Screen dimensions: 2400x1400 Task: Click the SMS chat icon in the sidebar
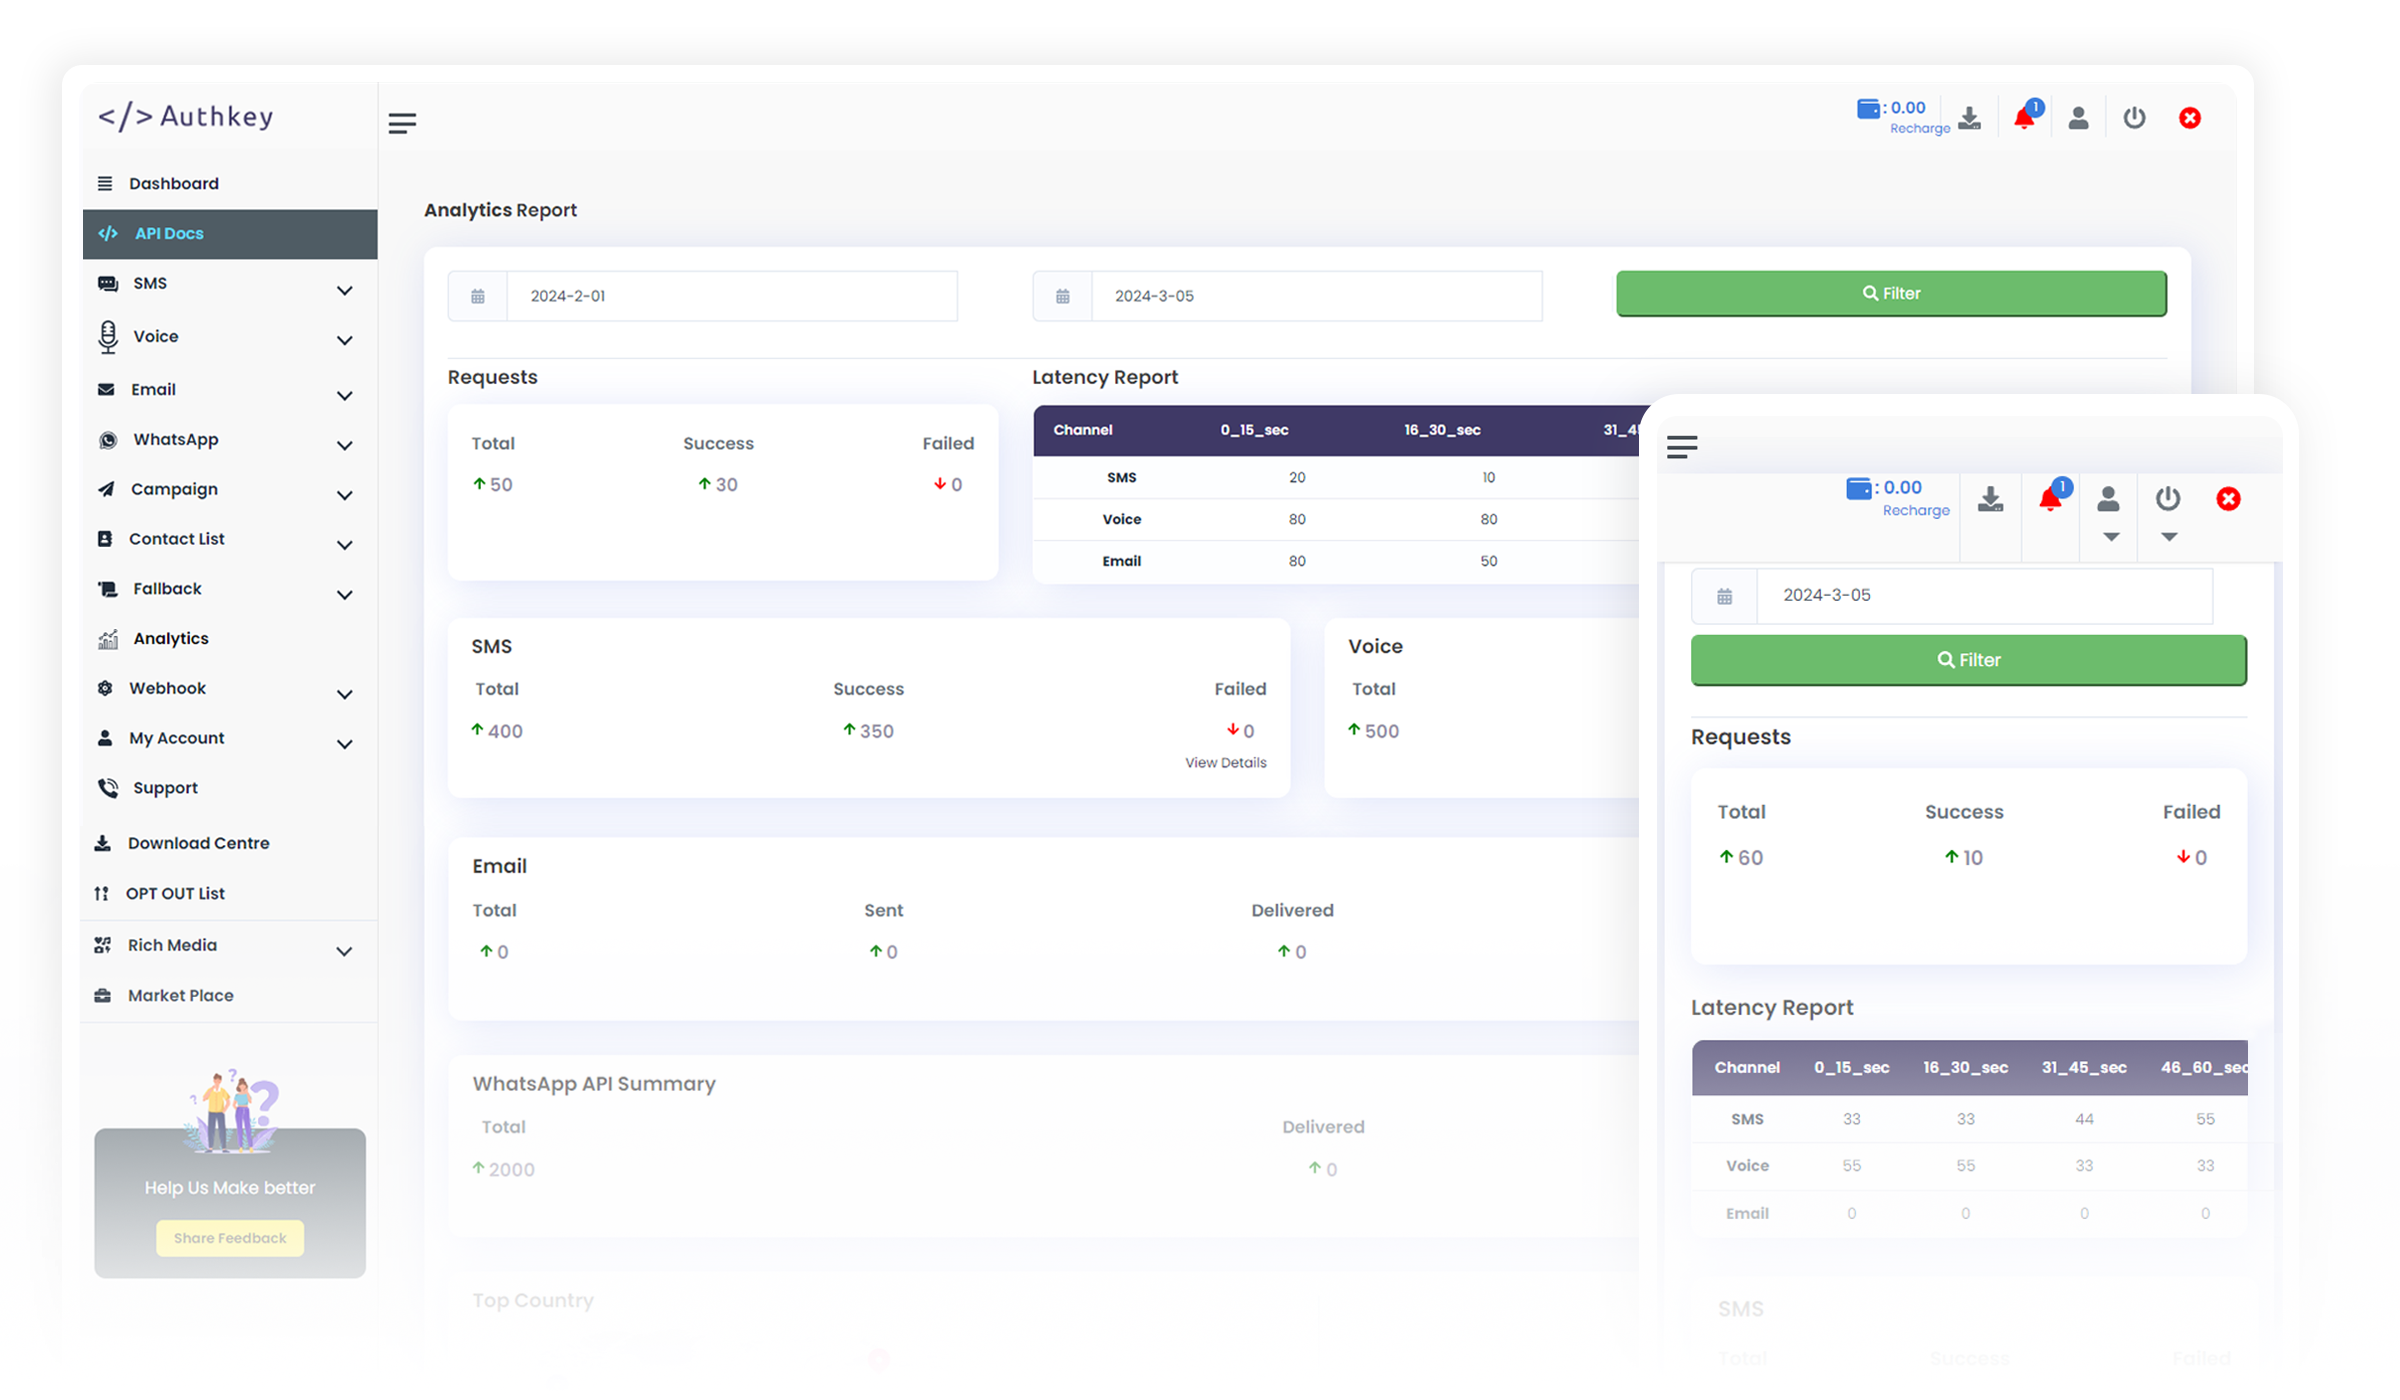pos(107,283)
